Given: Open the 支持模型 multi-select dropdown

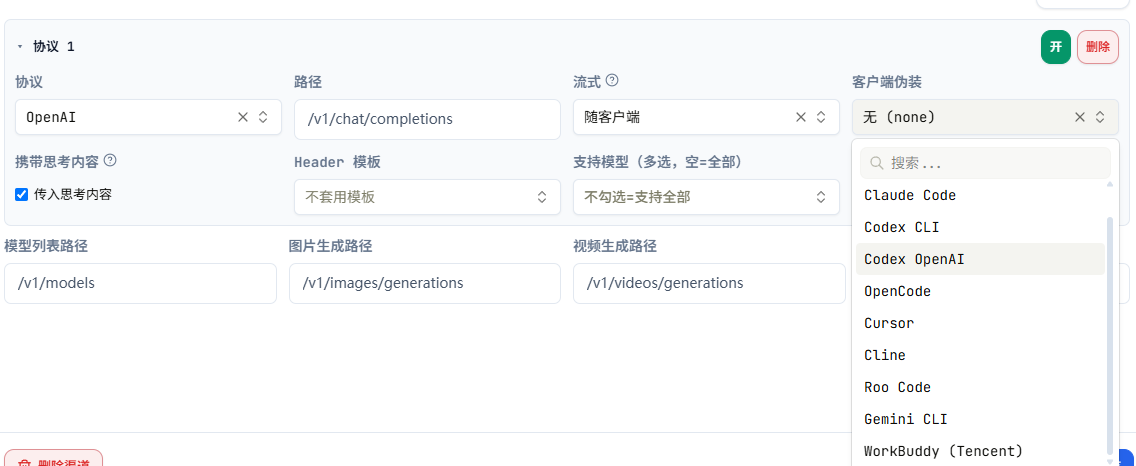Looking at the screenshot, I should click(x=706, y=196).
